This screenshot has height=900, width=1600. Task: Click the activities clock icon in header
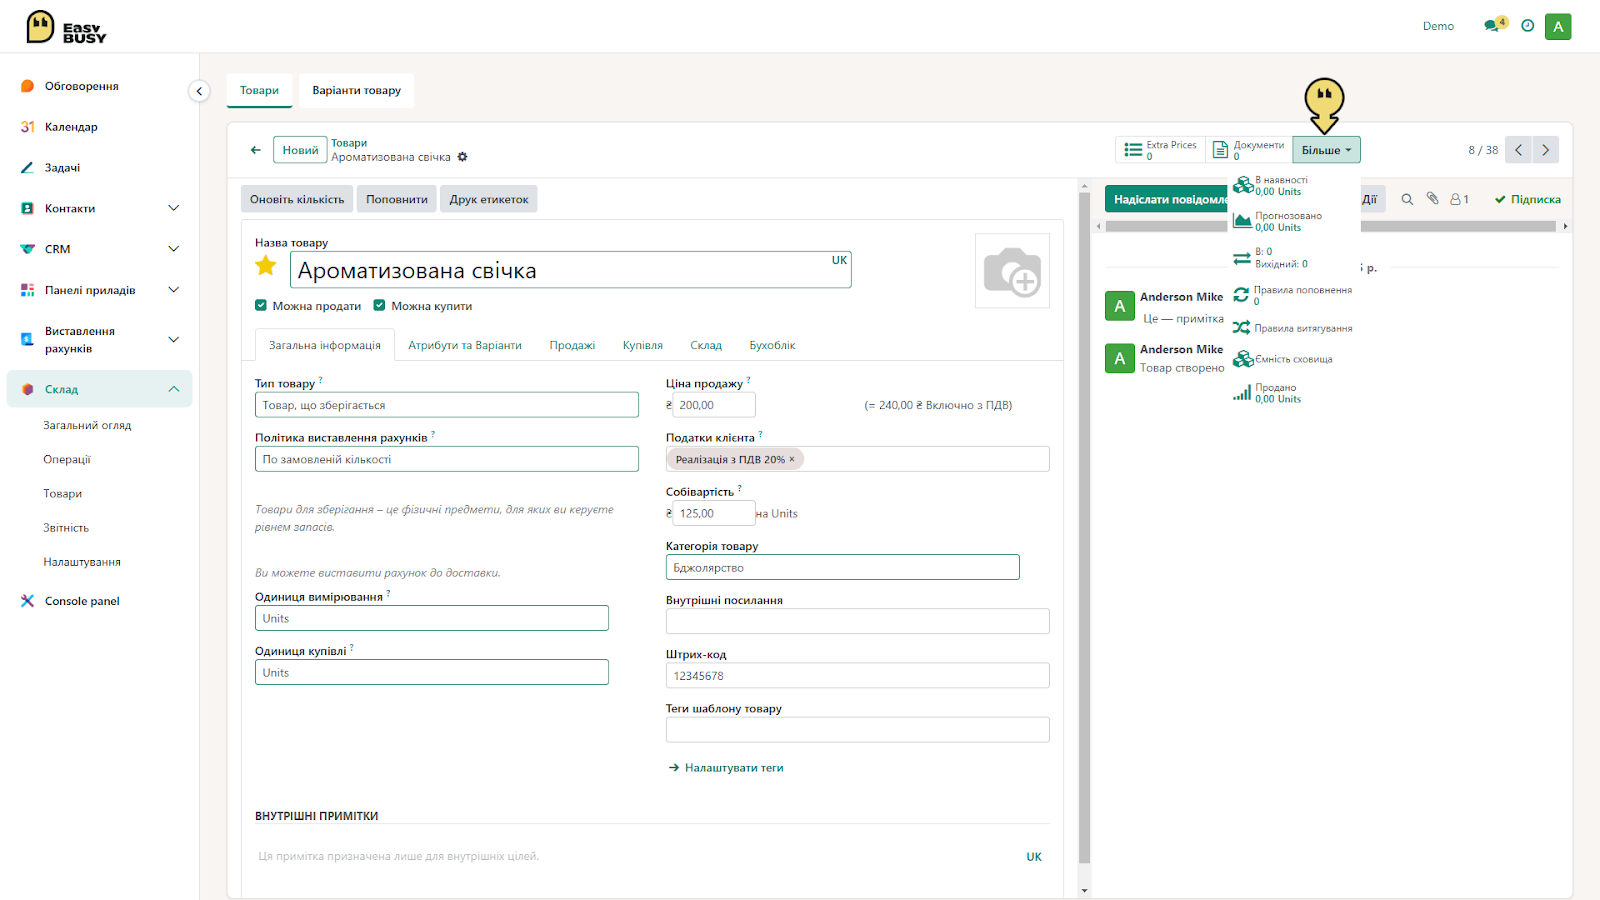pyautogui.click(x=1527, y=26)
